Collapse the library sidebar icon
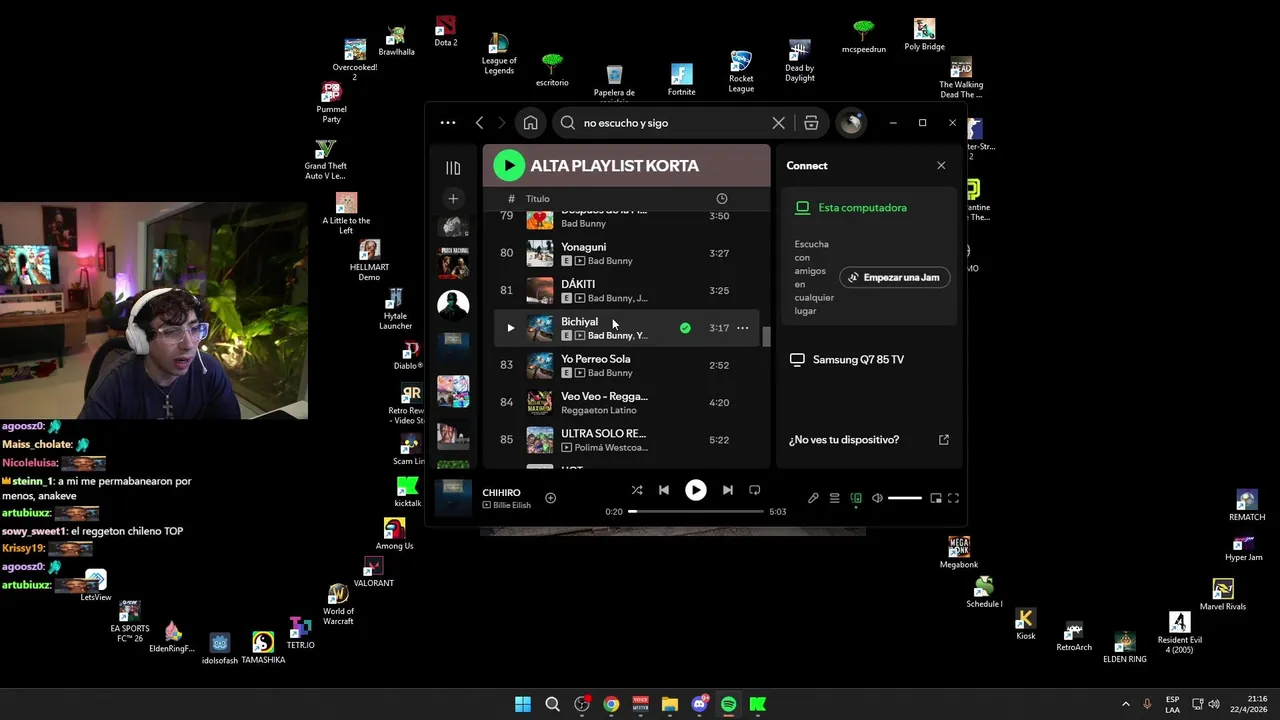The image size is (1280, 720). click(453, 168)
